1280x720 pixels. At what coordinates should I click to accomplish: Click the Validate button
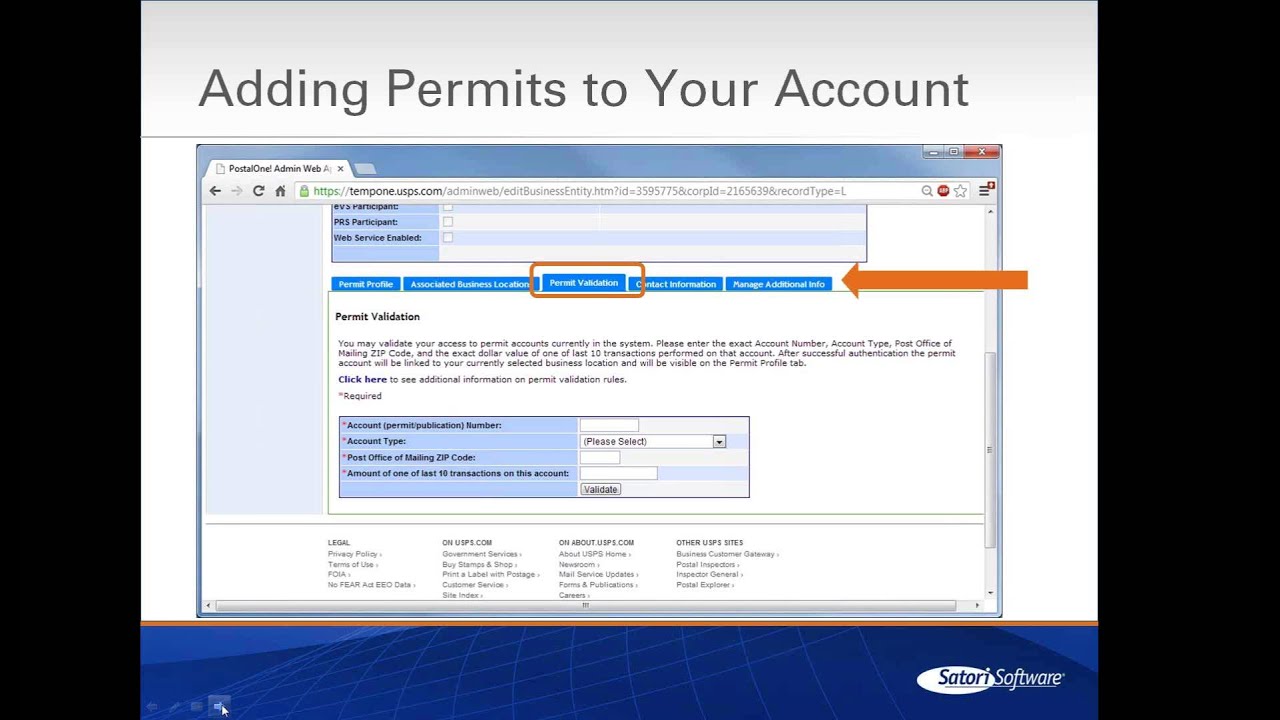(600, 489)
